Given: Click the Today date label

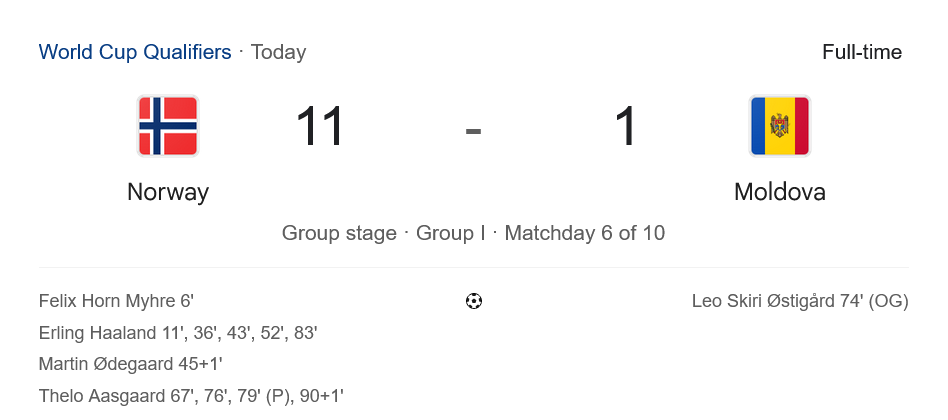Looking at the screenshot, I should coord(278,52).
